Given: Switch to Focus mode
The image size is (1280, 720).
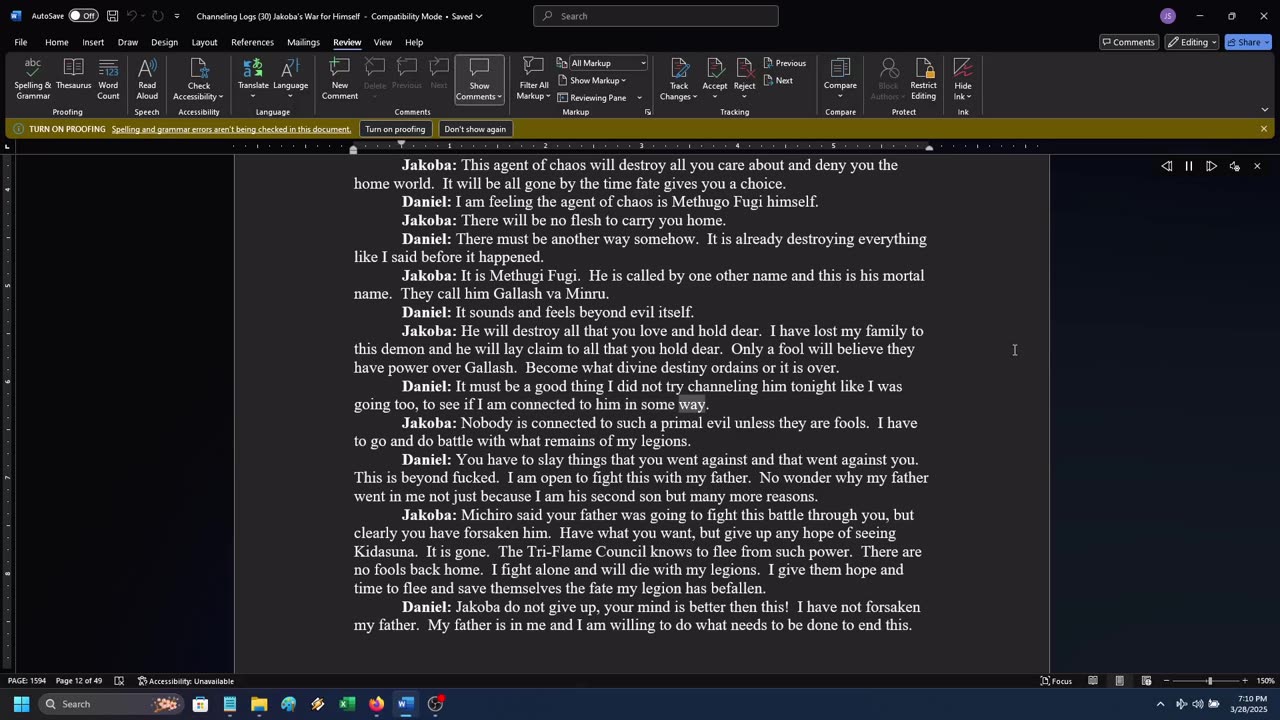Looking at the screenshot, I should 1056,681.
